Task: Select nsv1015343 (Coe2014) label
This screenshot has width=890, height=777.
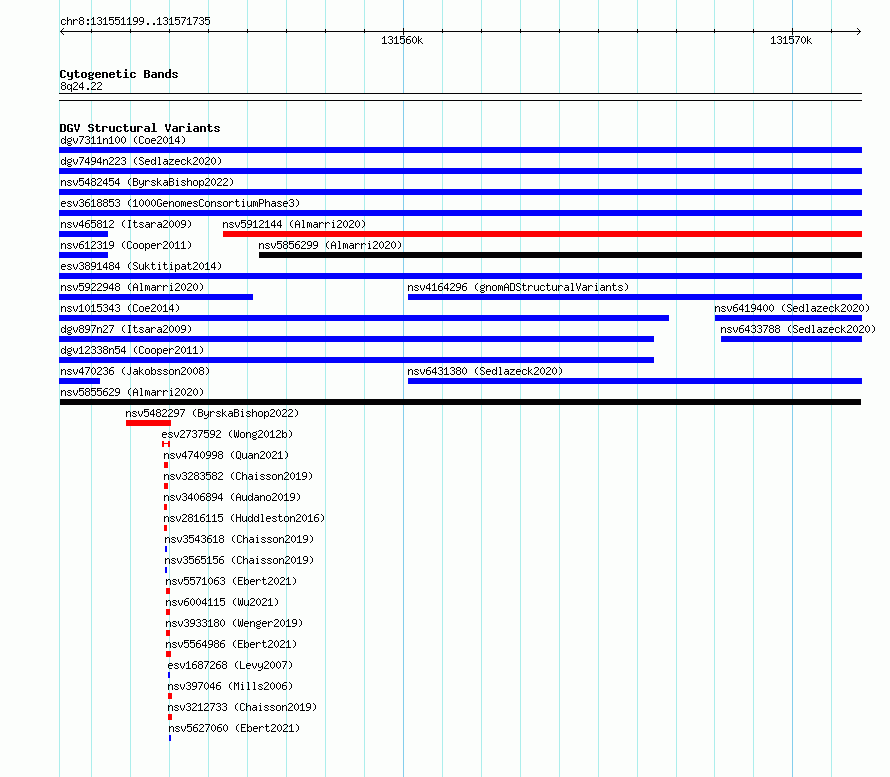Action: point(120,308)
